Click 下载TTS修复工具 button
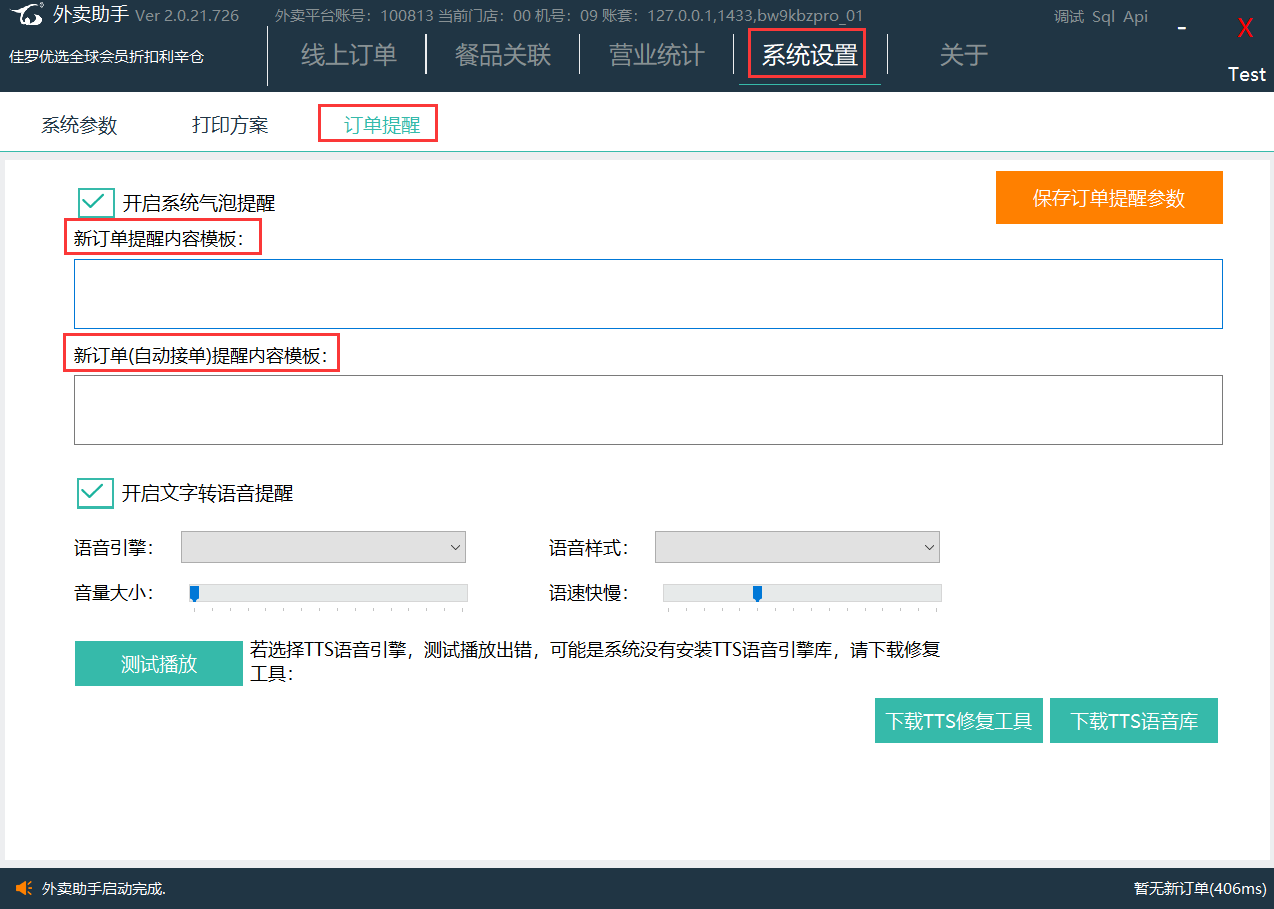Screen dimensions: 1274x909 (958, 721)
